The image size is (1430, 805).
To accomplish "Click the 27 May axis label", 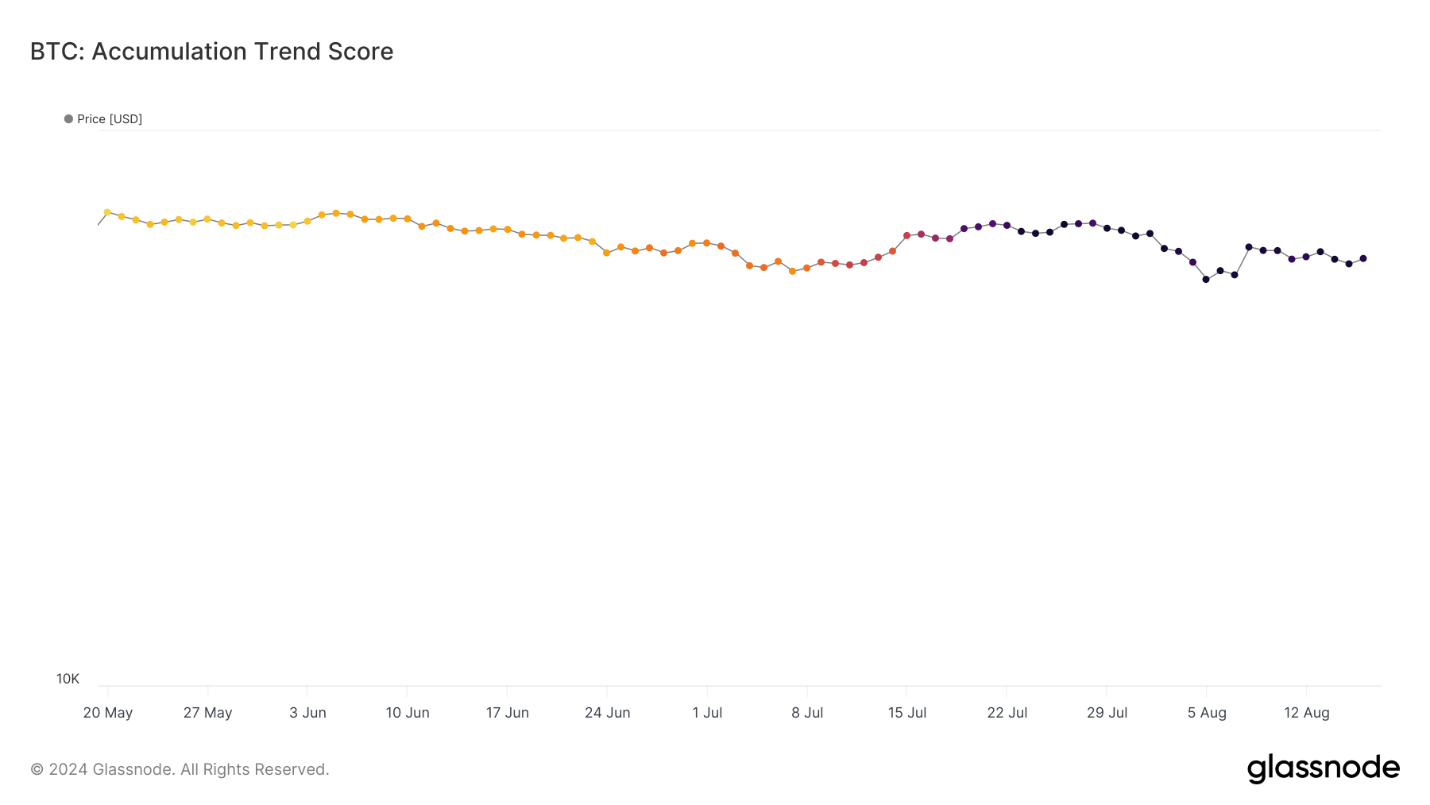I will tap(208, 713).
